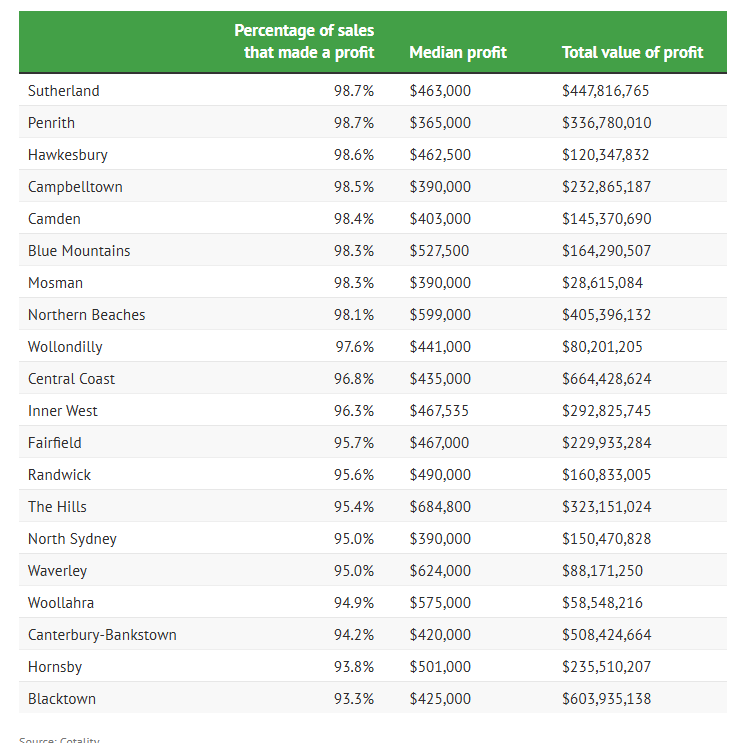Select the Sutherland row name
Viewport: 750px width, 743px height.
click(64, 91)
